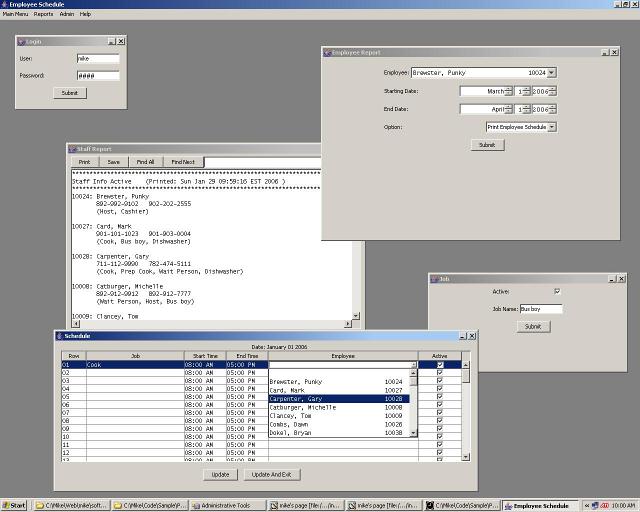Toggle Active checkbox in schedule row 08
640x512 pixels.
pos(440,421)
